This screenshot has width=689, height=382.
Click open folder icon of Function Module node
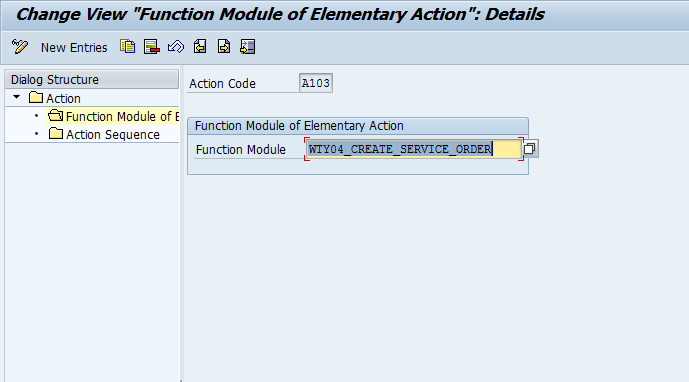click(x=55, y=116)
